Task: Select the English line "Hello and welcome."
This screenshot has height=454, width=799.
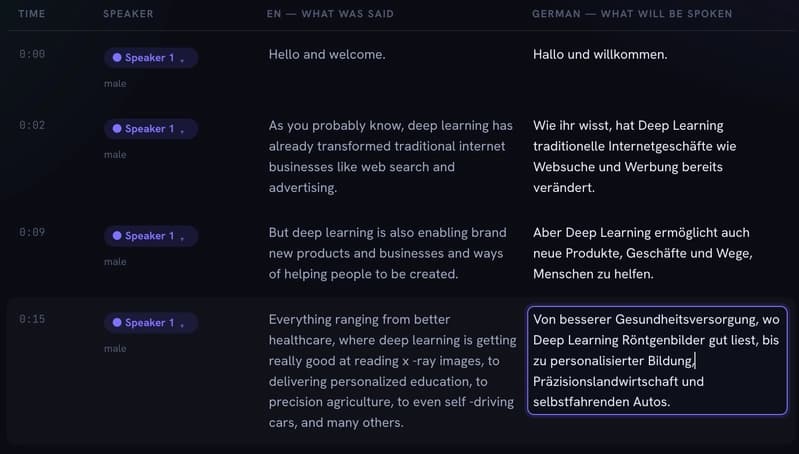Action: click(327, 55)
